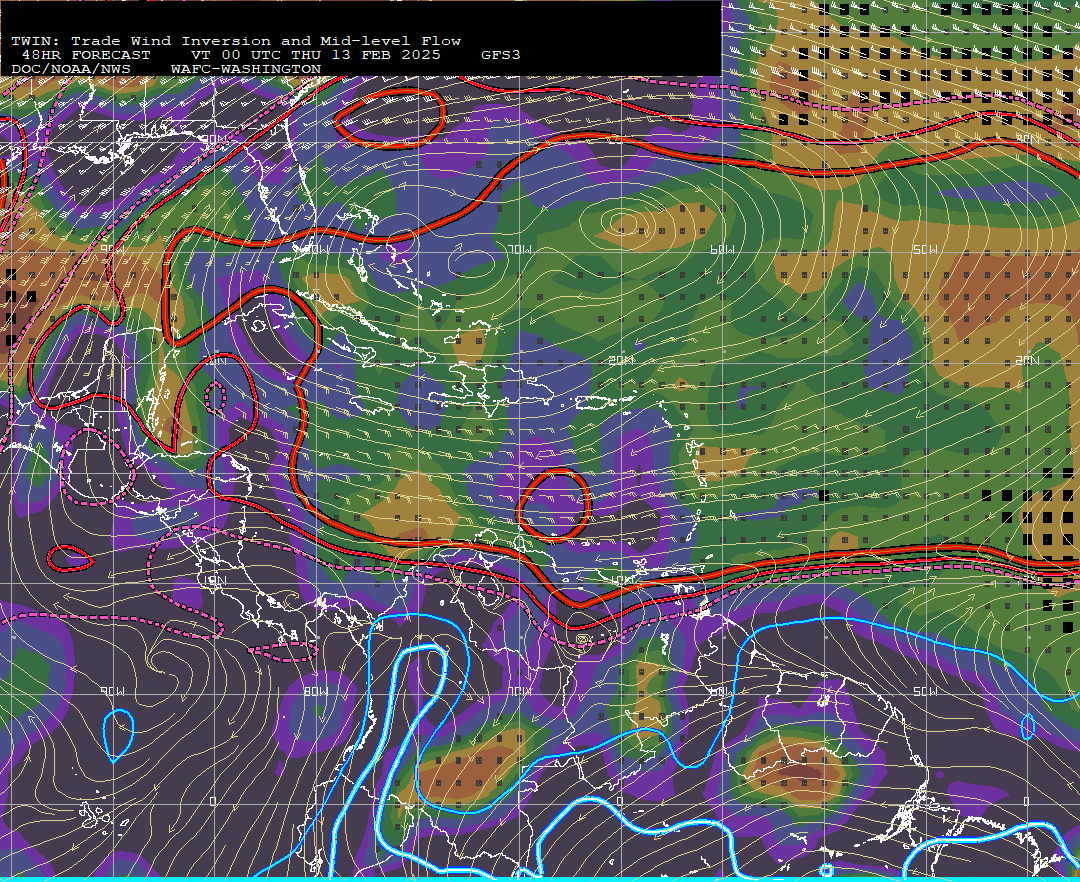Image resolution: width=1080 pixels, height=882 pixels.
Task: Click the equator '0' label over the Amazon
Action: (619, 801)
